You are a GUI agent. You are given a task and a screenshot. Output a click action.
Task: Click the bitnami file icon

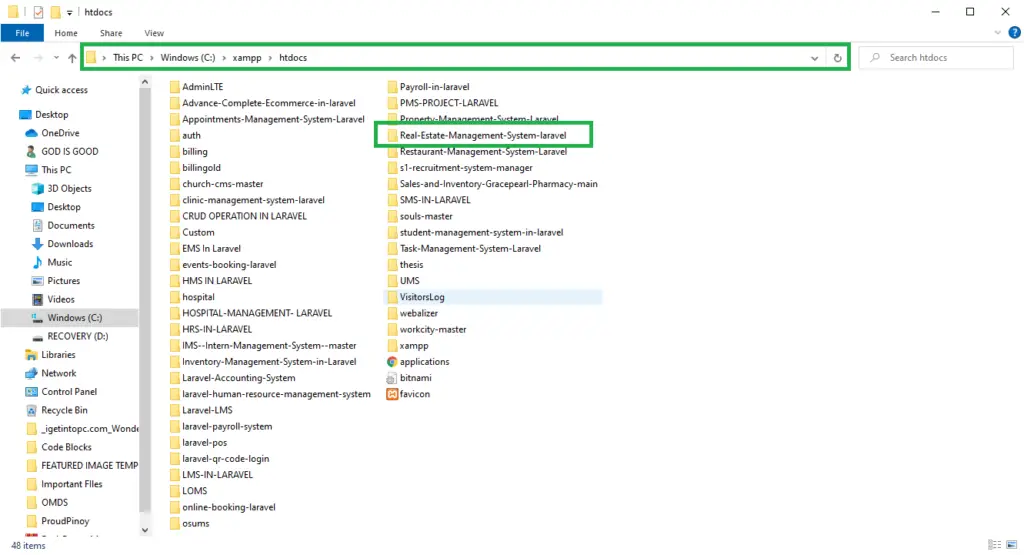393,378
